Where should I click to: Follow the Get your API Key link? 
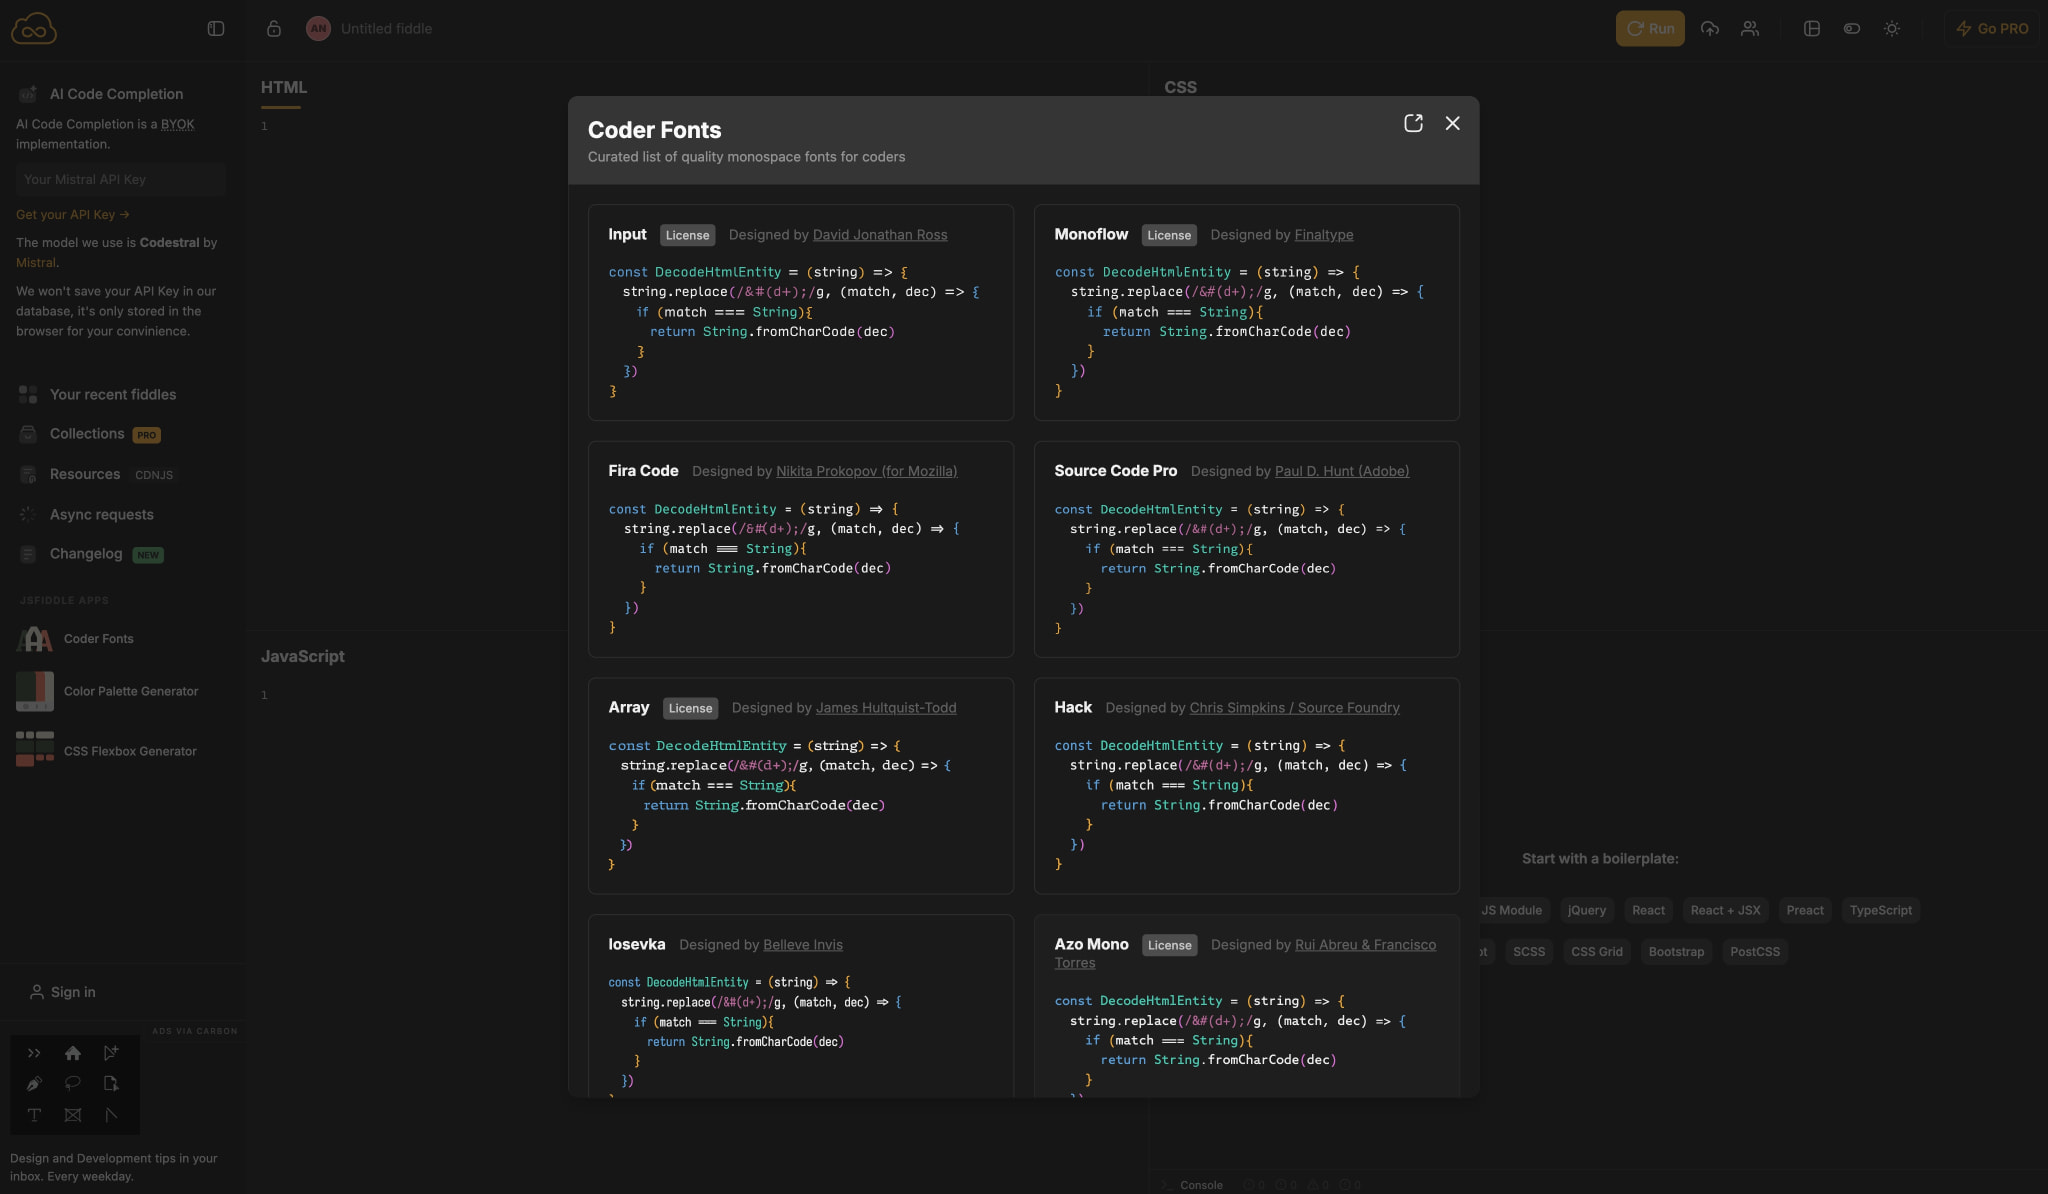click(x=73, y=215)
